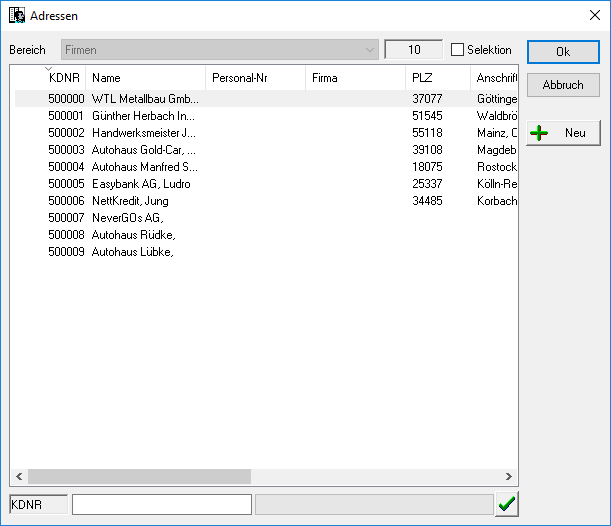Enable the Selektion checkbox
The image size is (611, 526).
(457, 50)
